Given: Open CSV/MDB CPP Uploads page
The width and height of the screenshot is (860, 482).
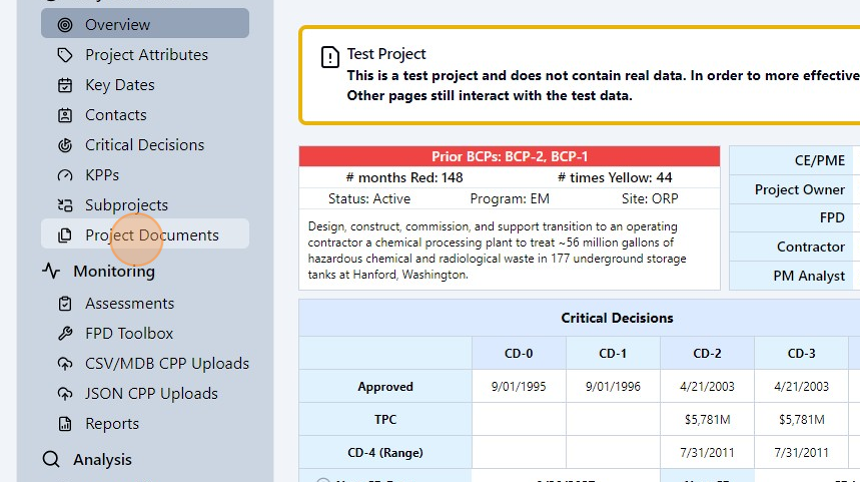Looking at the screenshot, I should point(167,363).
